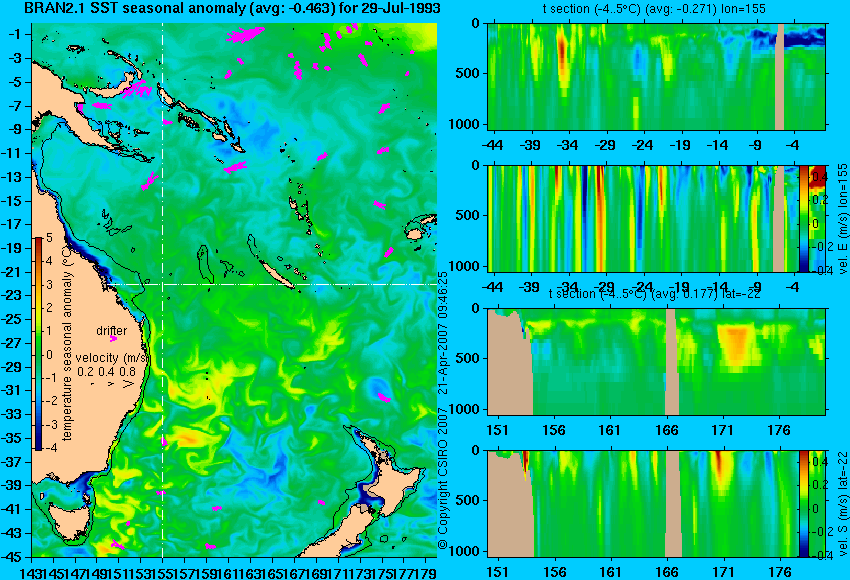Click the crossing of the dashed lon=155 and lat=-22 lines
Image resolution: width=850 pixels, height=580 pixels.
click(x=163, y=285)
